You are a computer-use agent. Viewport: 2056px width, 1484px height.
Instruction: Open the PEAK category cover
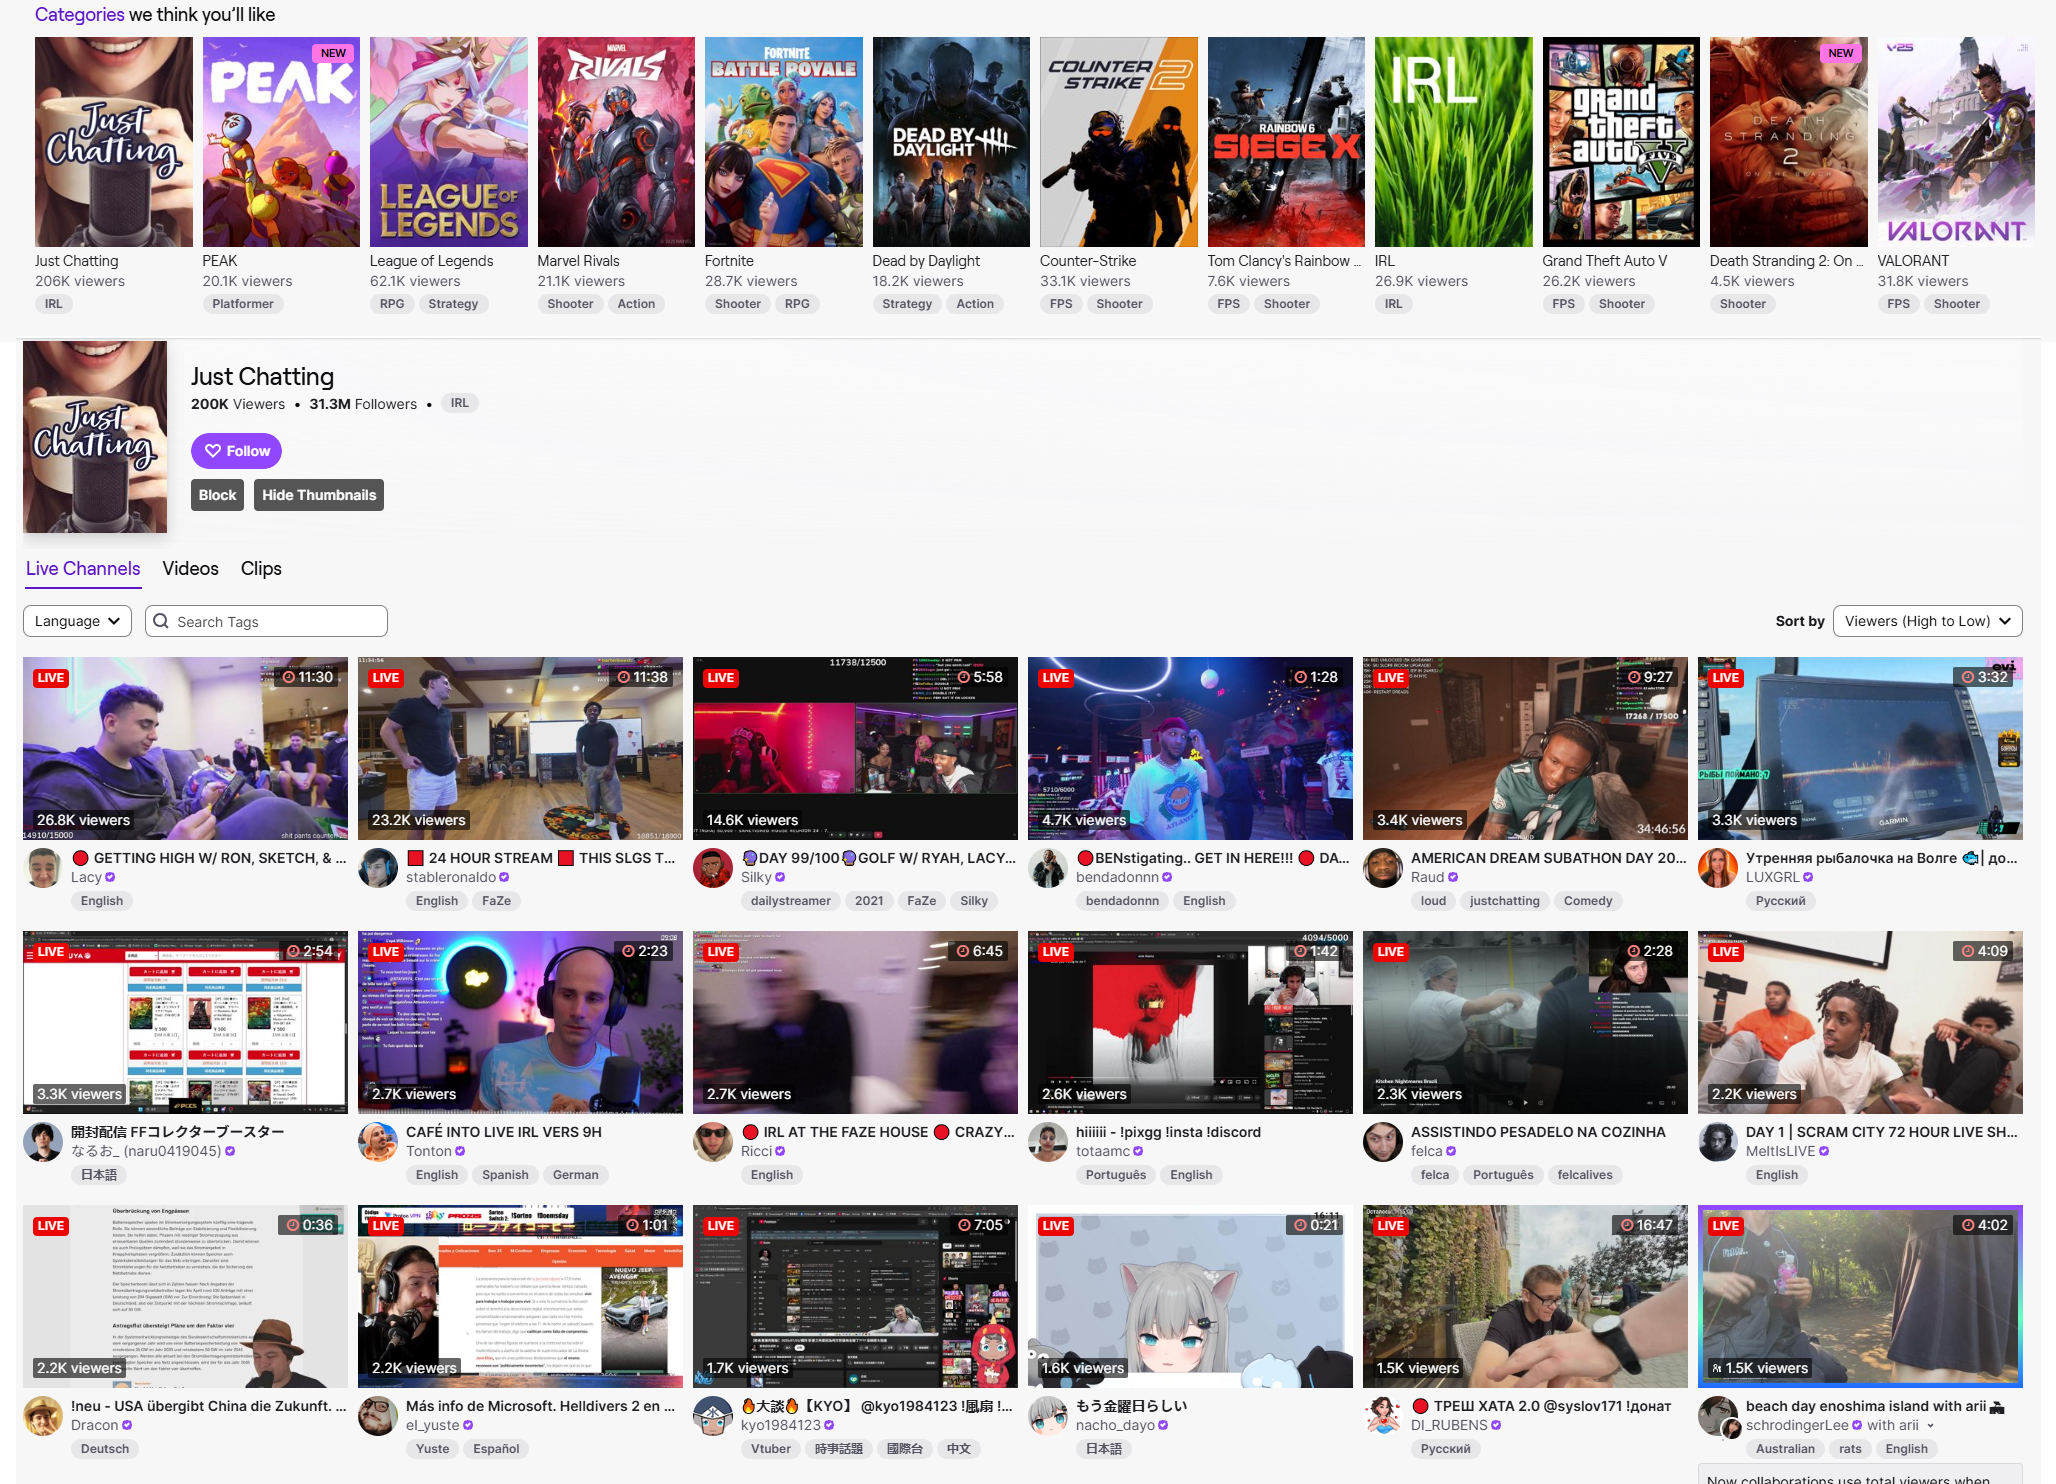(281, 142)
